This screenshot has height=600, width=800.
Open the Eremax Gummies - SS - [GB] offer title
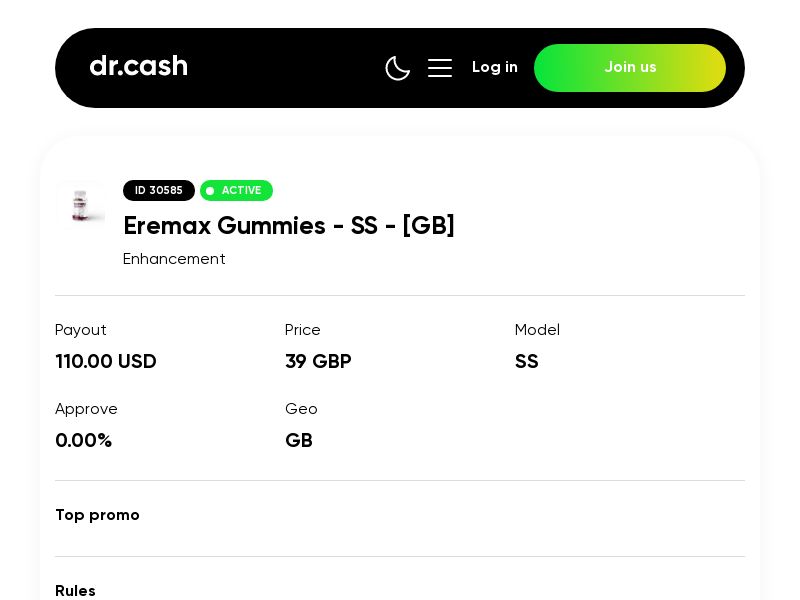click(289, 226)
